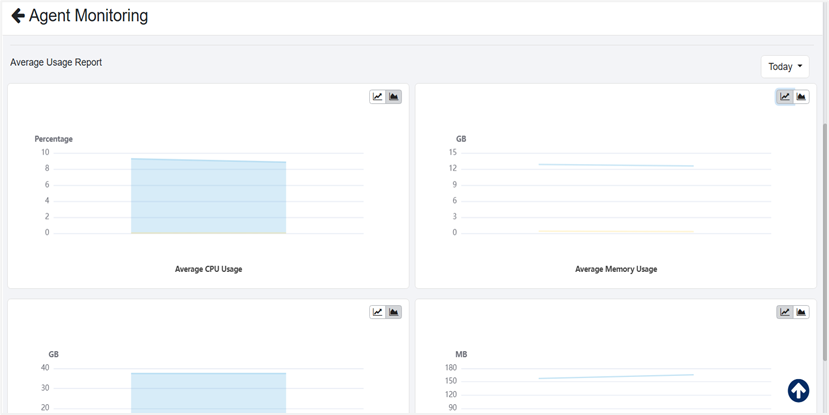Click the vertical page scrollbar
The image size is (829, 415).
coord(824,200)
